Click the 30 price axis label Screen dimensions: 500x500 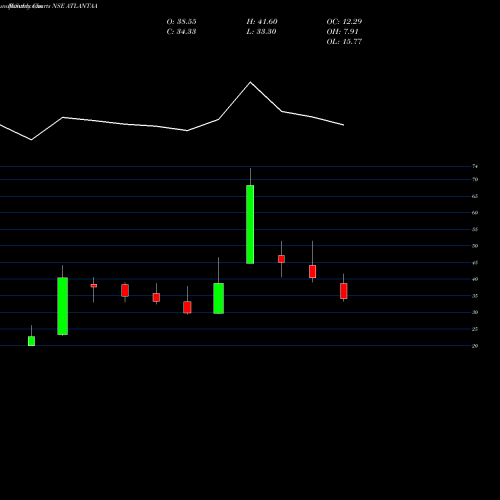coord(475,312)
